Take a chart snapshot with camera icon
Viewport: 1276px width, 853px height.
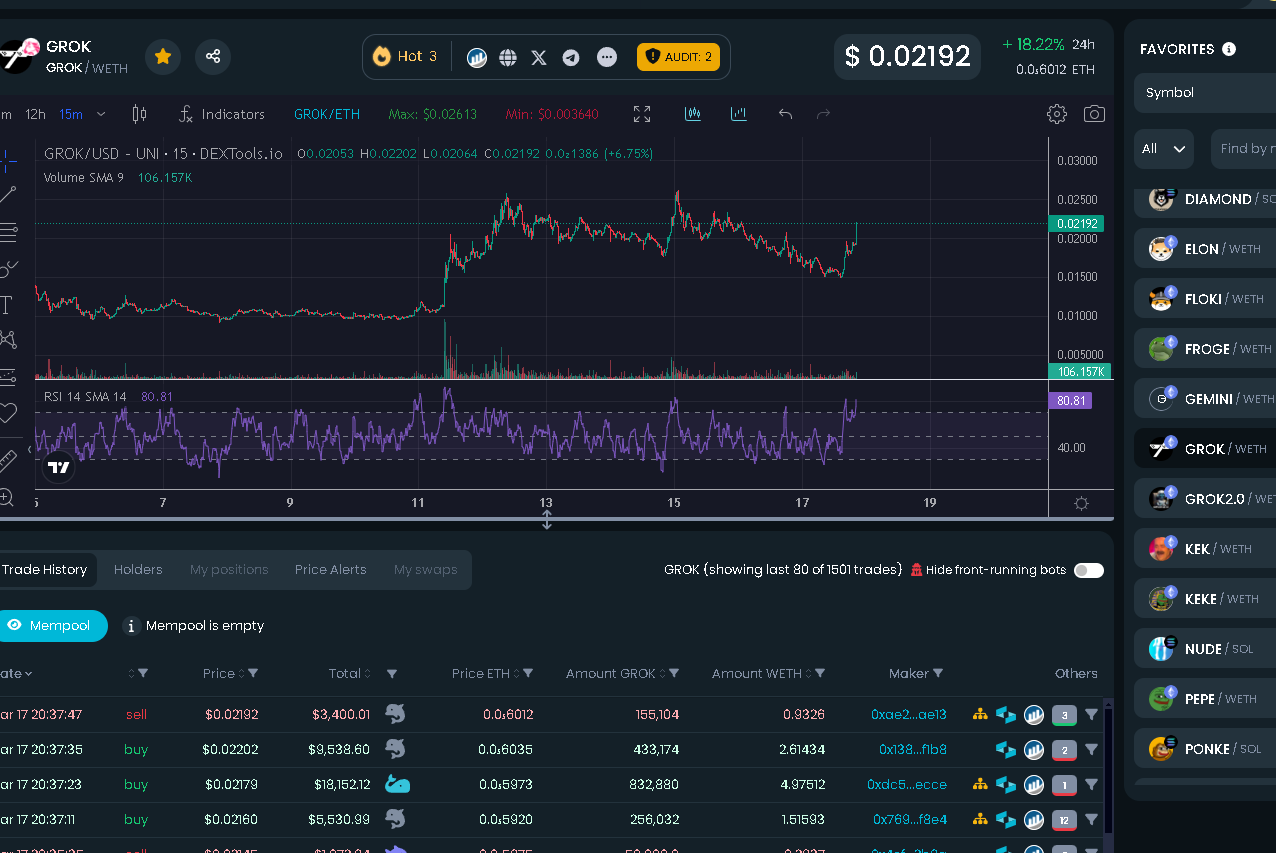coord(1094,114)
